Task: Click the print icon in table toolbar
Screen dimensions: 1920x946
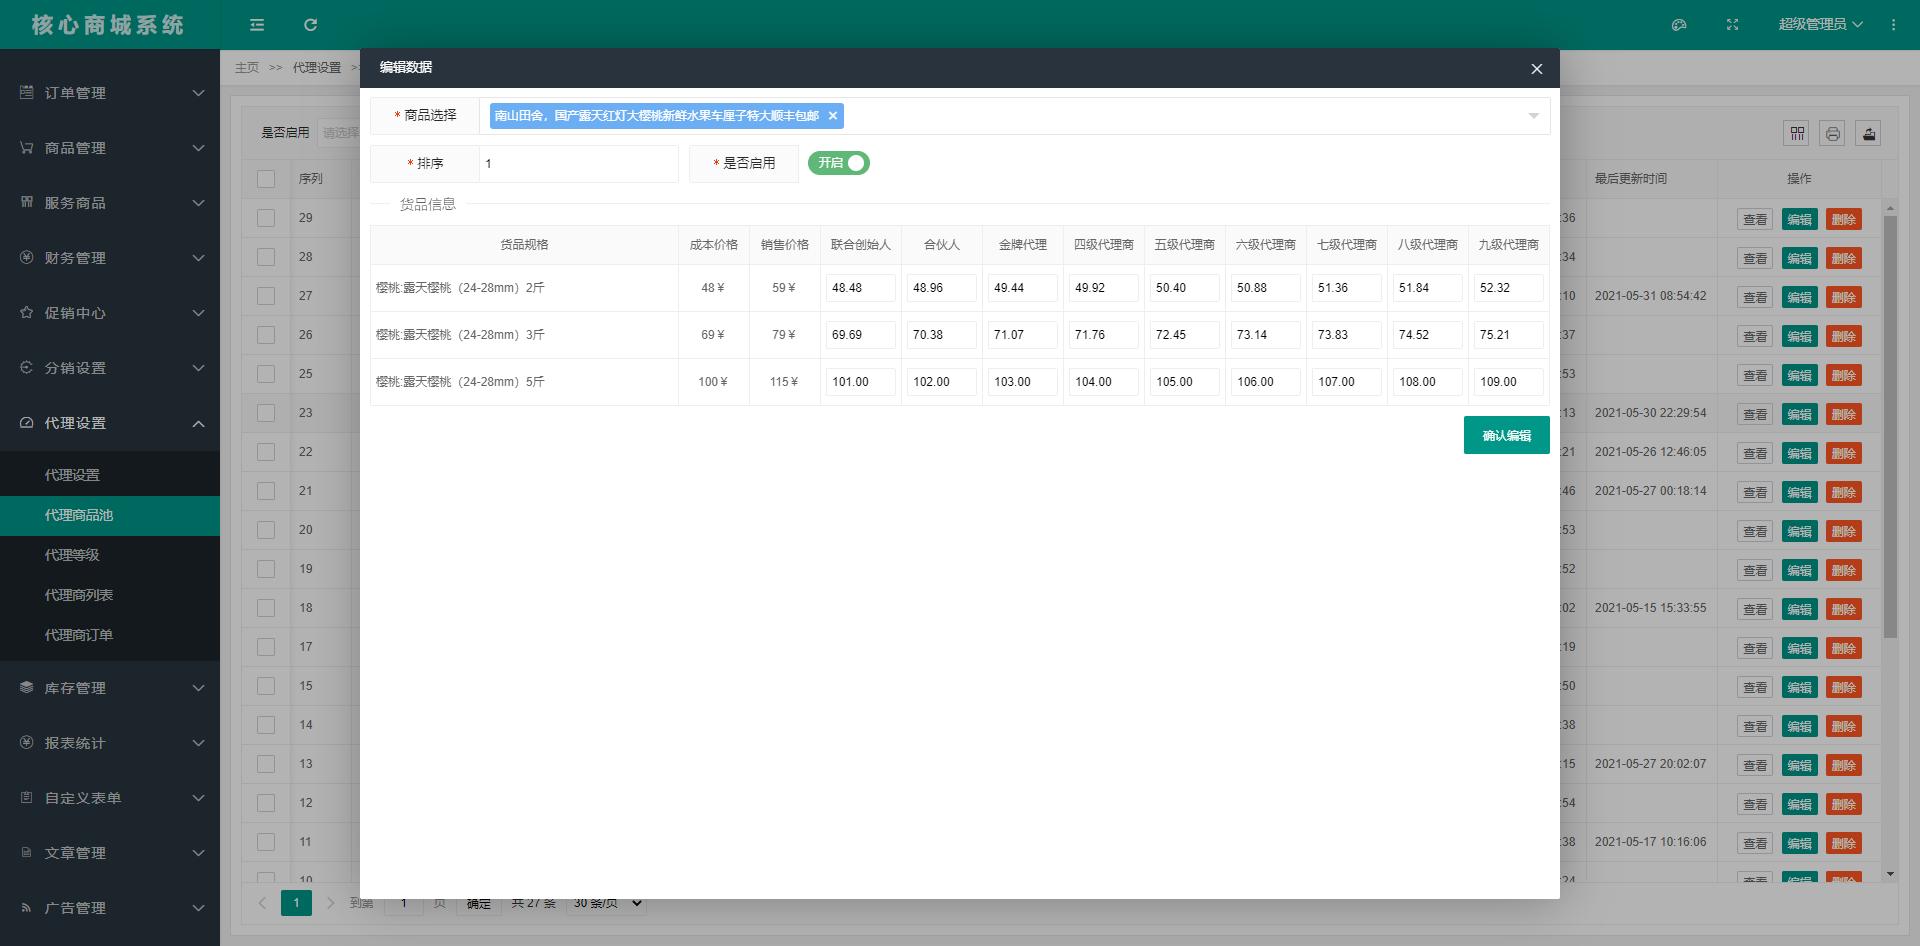Action: pos(1832,133)
